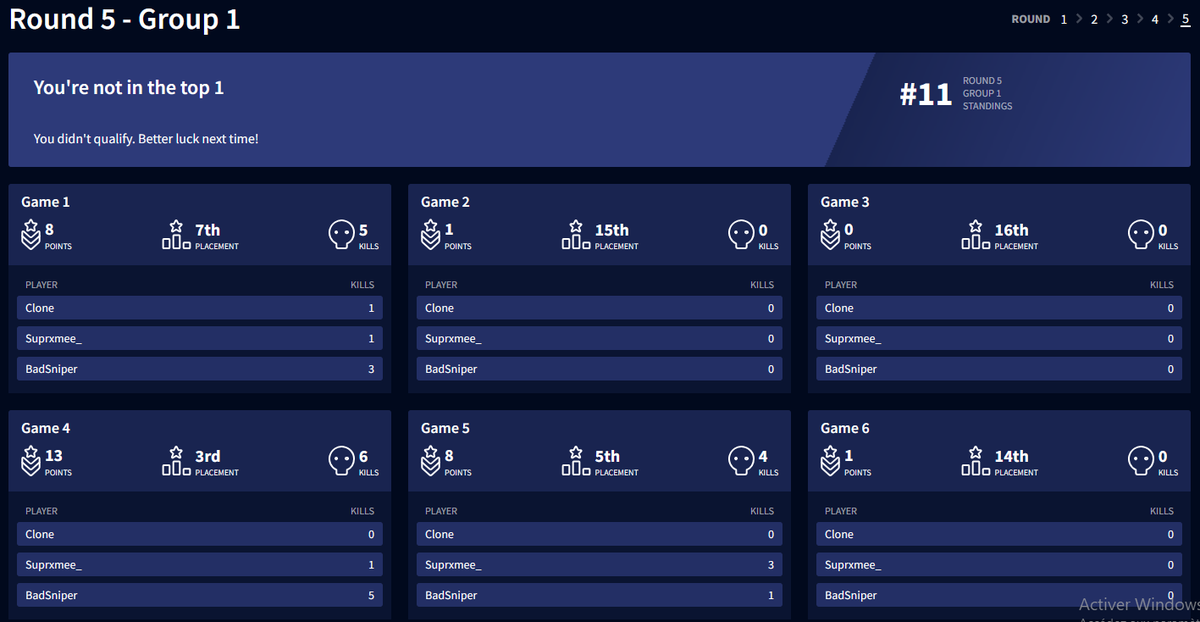This screenshot has width=1200, height=622.
Task: Click the PLAYER column header in Game 1
Action: [x=42, y=285]
